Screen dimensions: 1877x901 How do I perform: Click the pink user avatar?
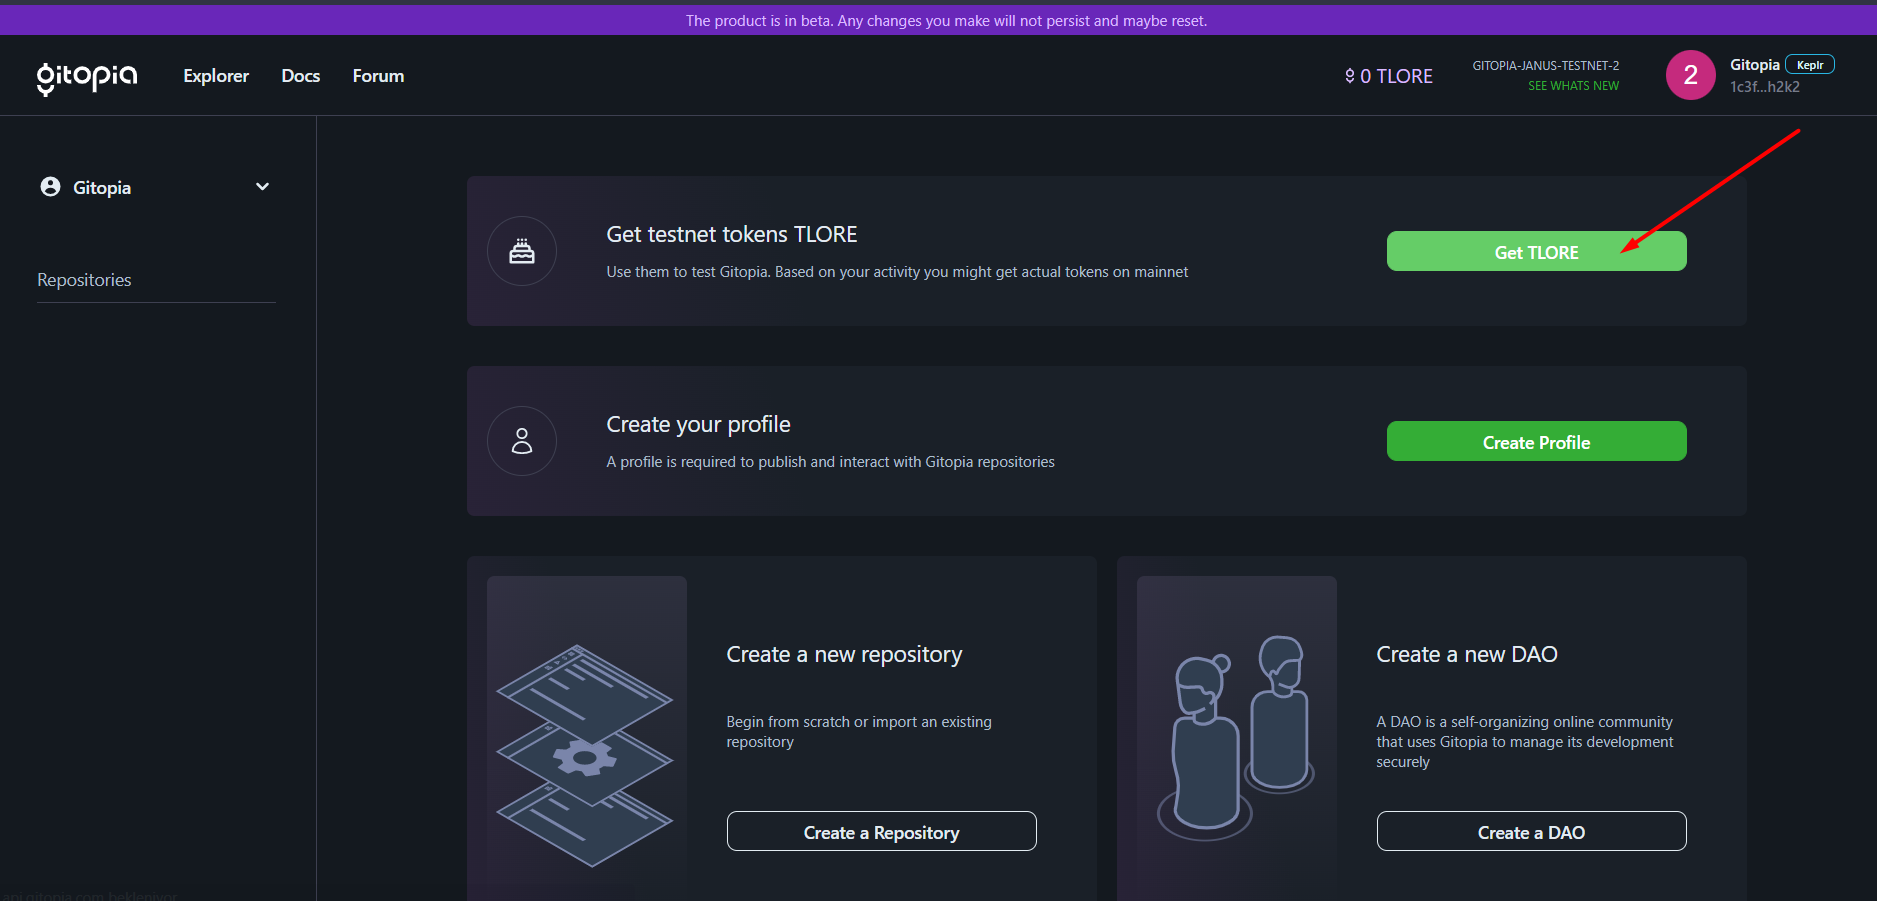coord(1691,75)
